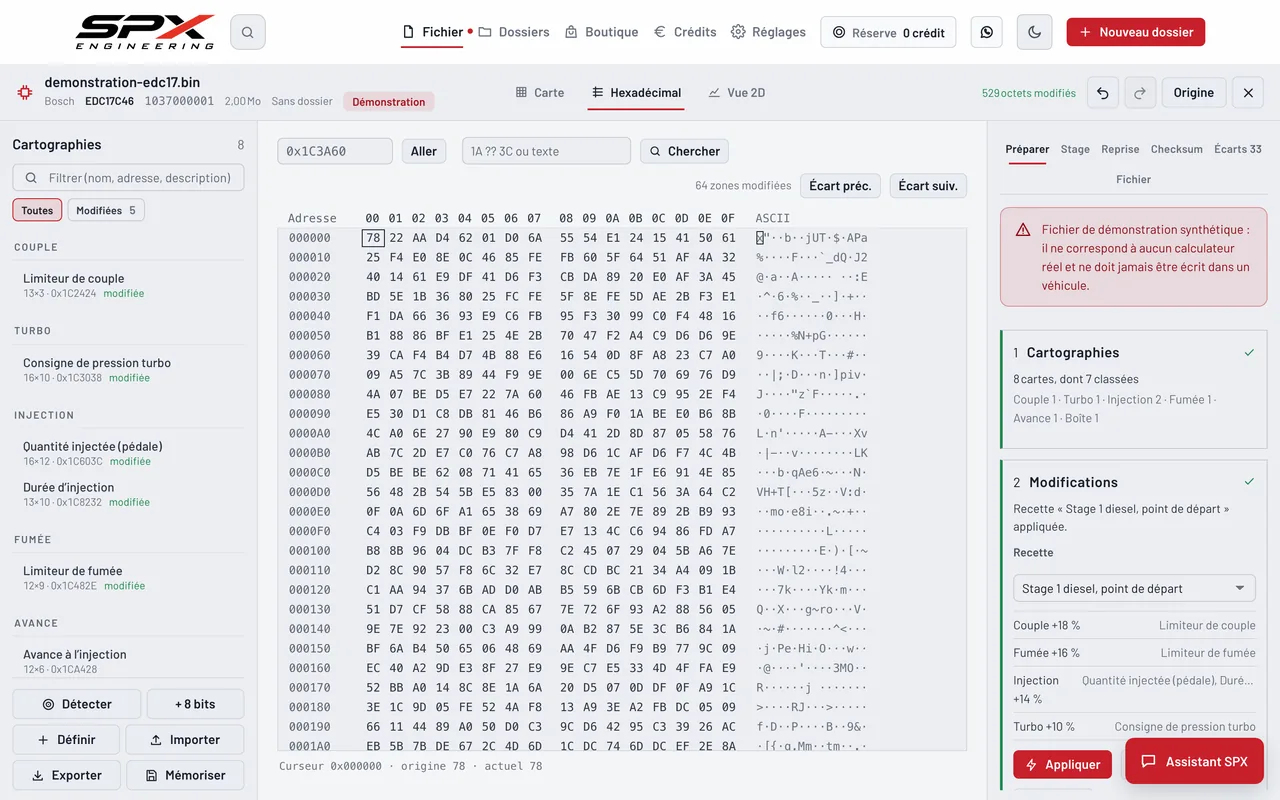
Task: Select the Limiteur de fumée map
Action: (128, 577)
